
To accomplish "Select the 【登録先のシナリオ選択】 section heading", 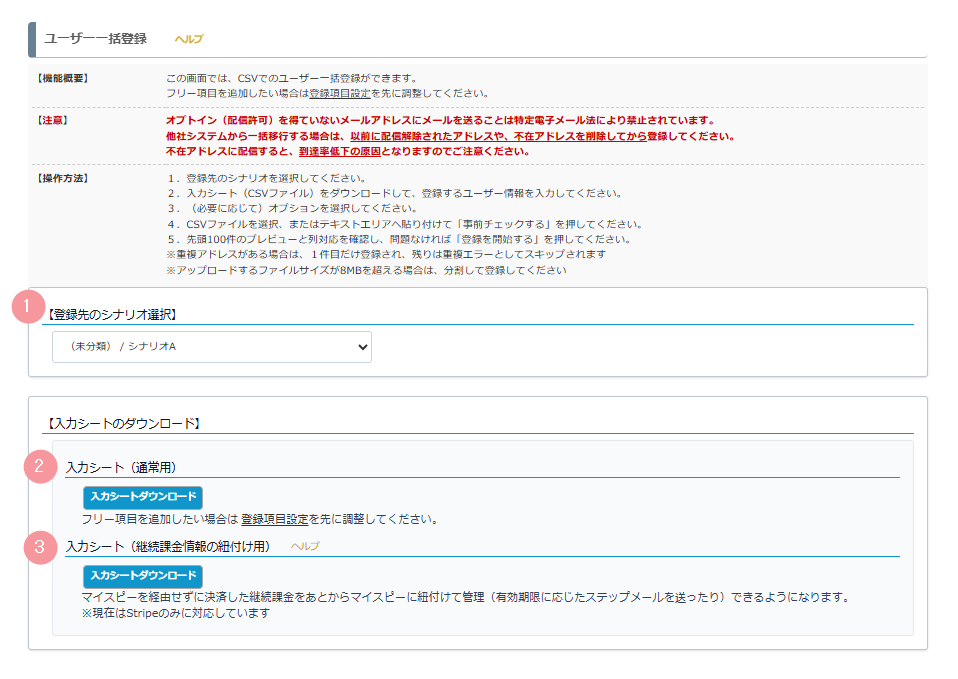I will tap(112, 314).
